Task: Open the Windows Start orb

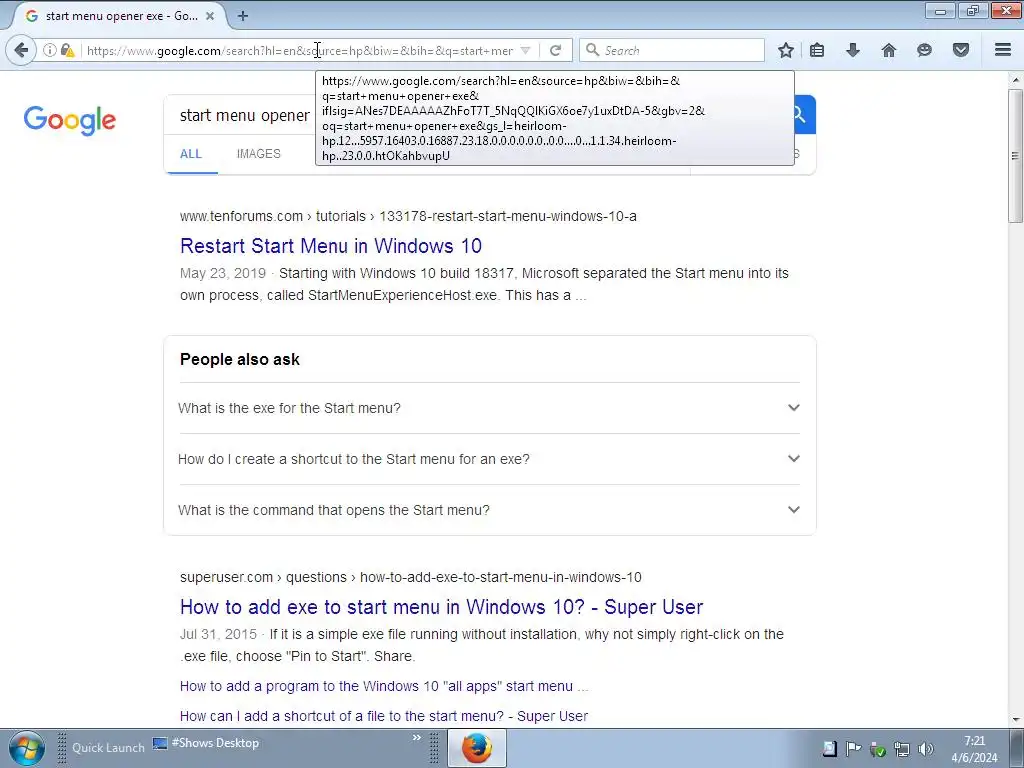Action: 26,748
